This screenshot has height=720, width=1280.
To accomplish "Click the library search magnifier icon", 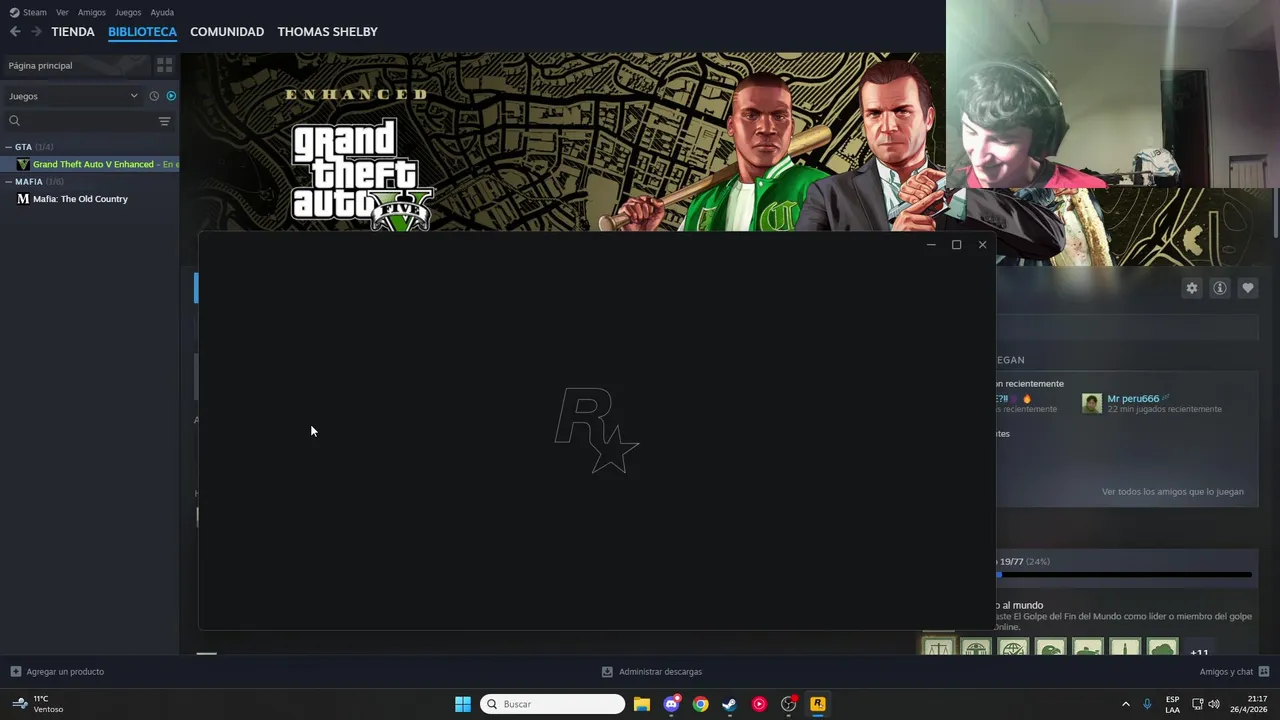I will 14,121.
